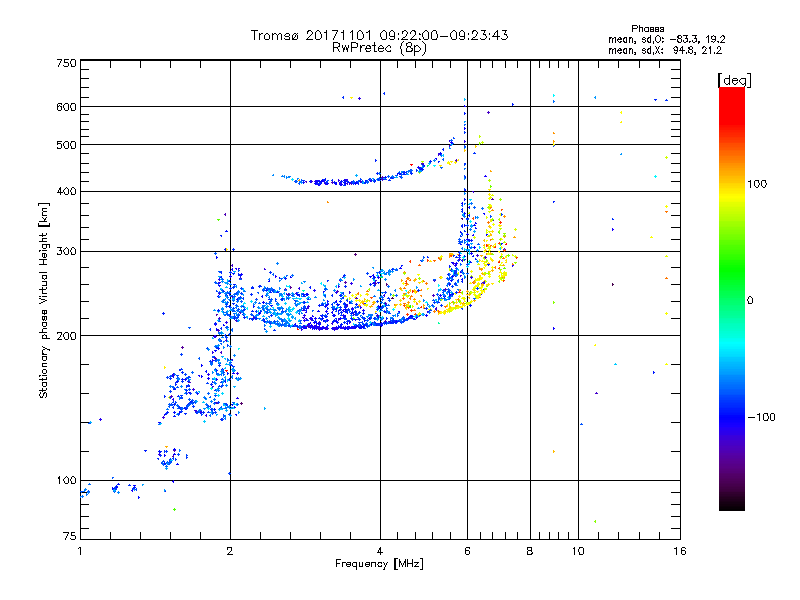Click the 'mean, sd,O: -83.3, 19.2' line
800x600 pixels.
tap(666, 39)
